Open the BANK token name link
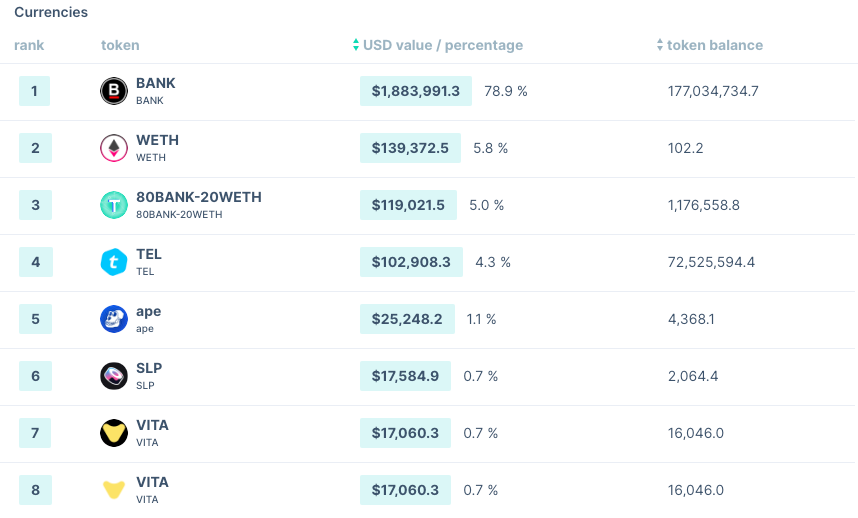The height and width of the screenshot is (518, 858). (x=155, y=84)
